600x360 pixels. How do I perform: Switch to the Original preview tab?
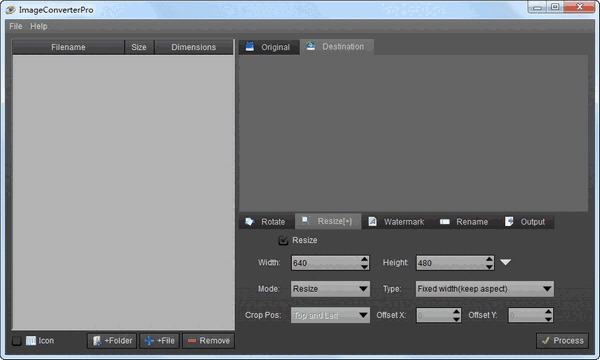269,47
